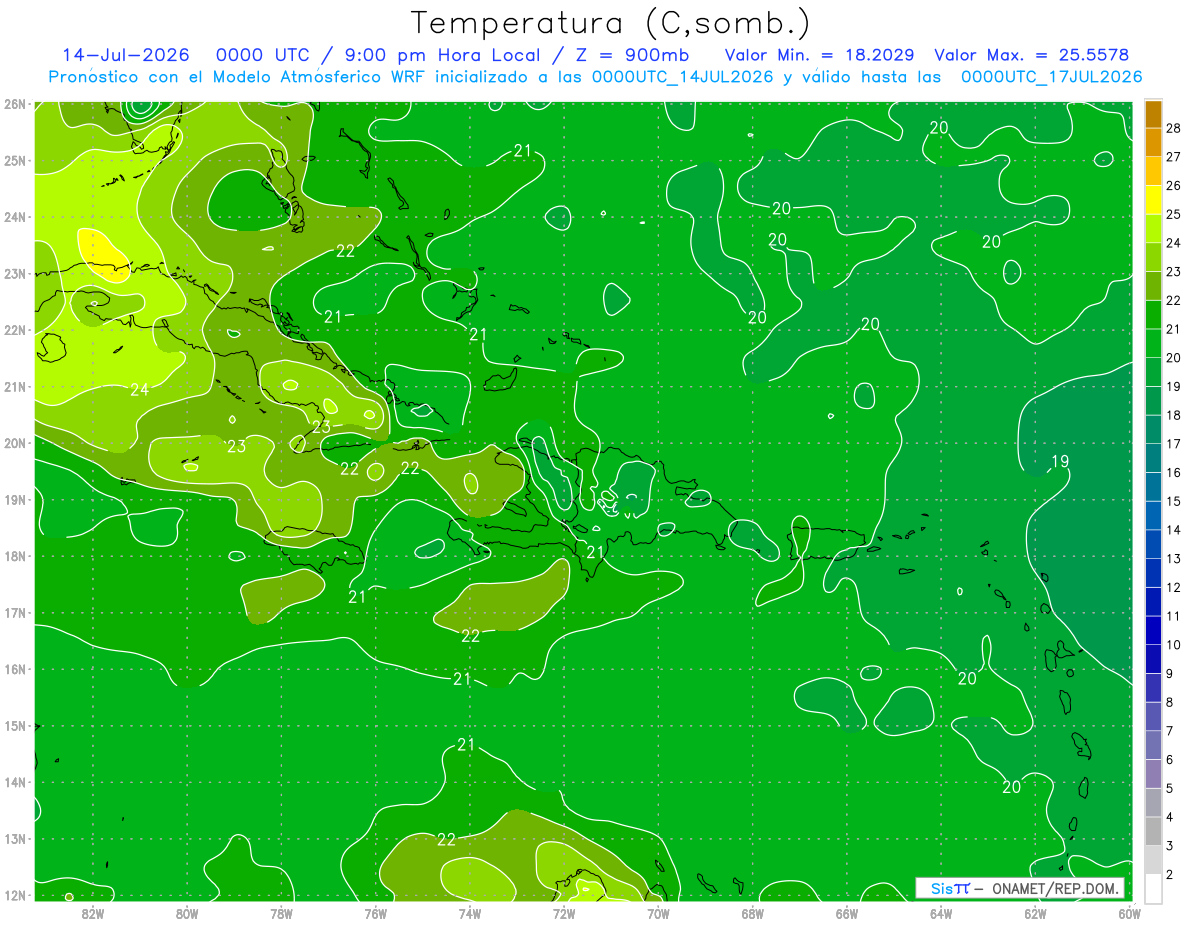Click the '24' contour label on the map
Image resolution: width=1200 pixels, height=927 pixels.
click(139, 390)
